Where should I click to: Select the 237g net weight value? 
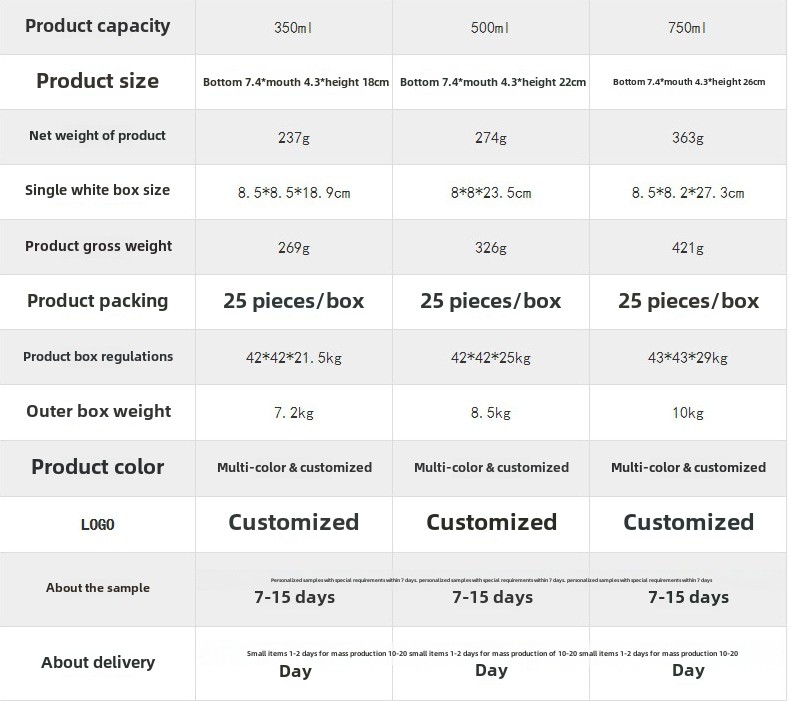pyautogui.click(x=294, y=137)
